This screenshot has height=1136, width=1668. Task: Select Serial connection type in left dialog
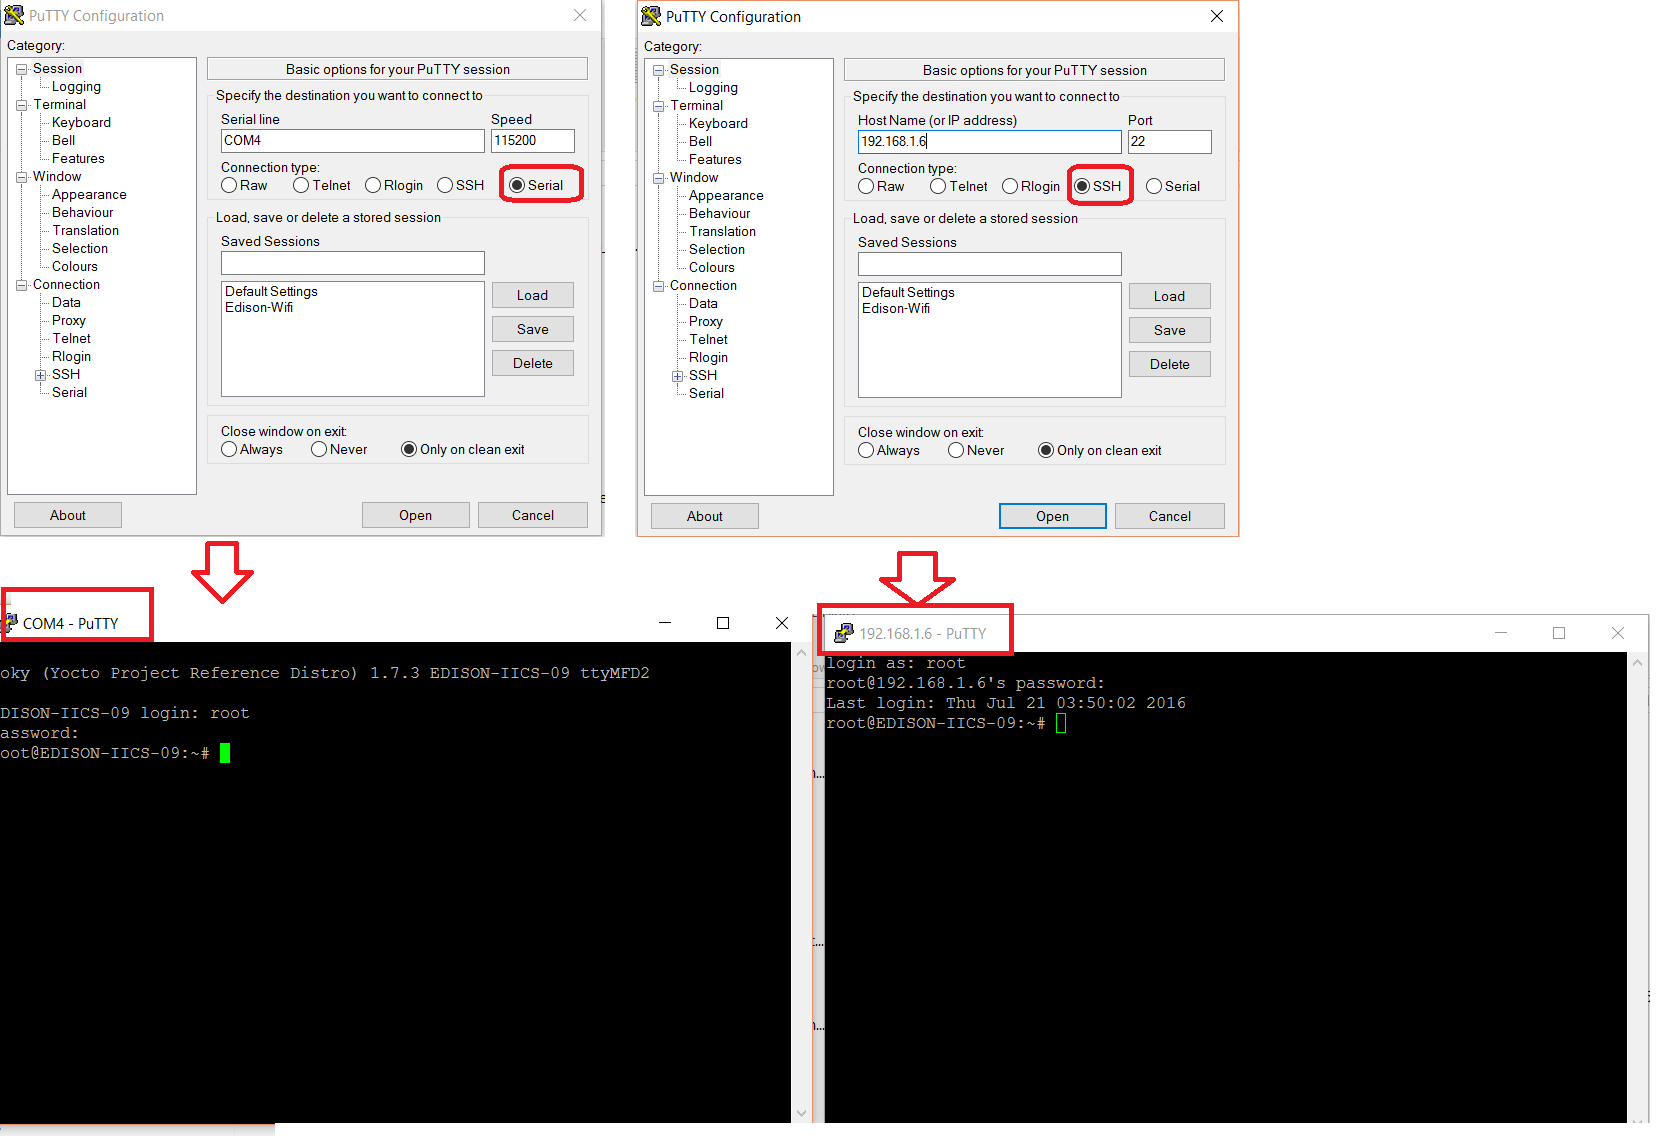517,185
